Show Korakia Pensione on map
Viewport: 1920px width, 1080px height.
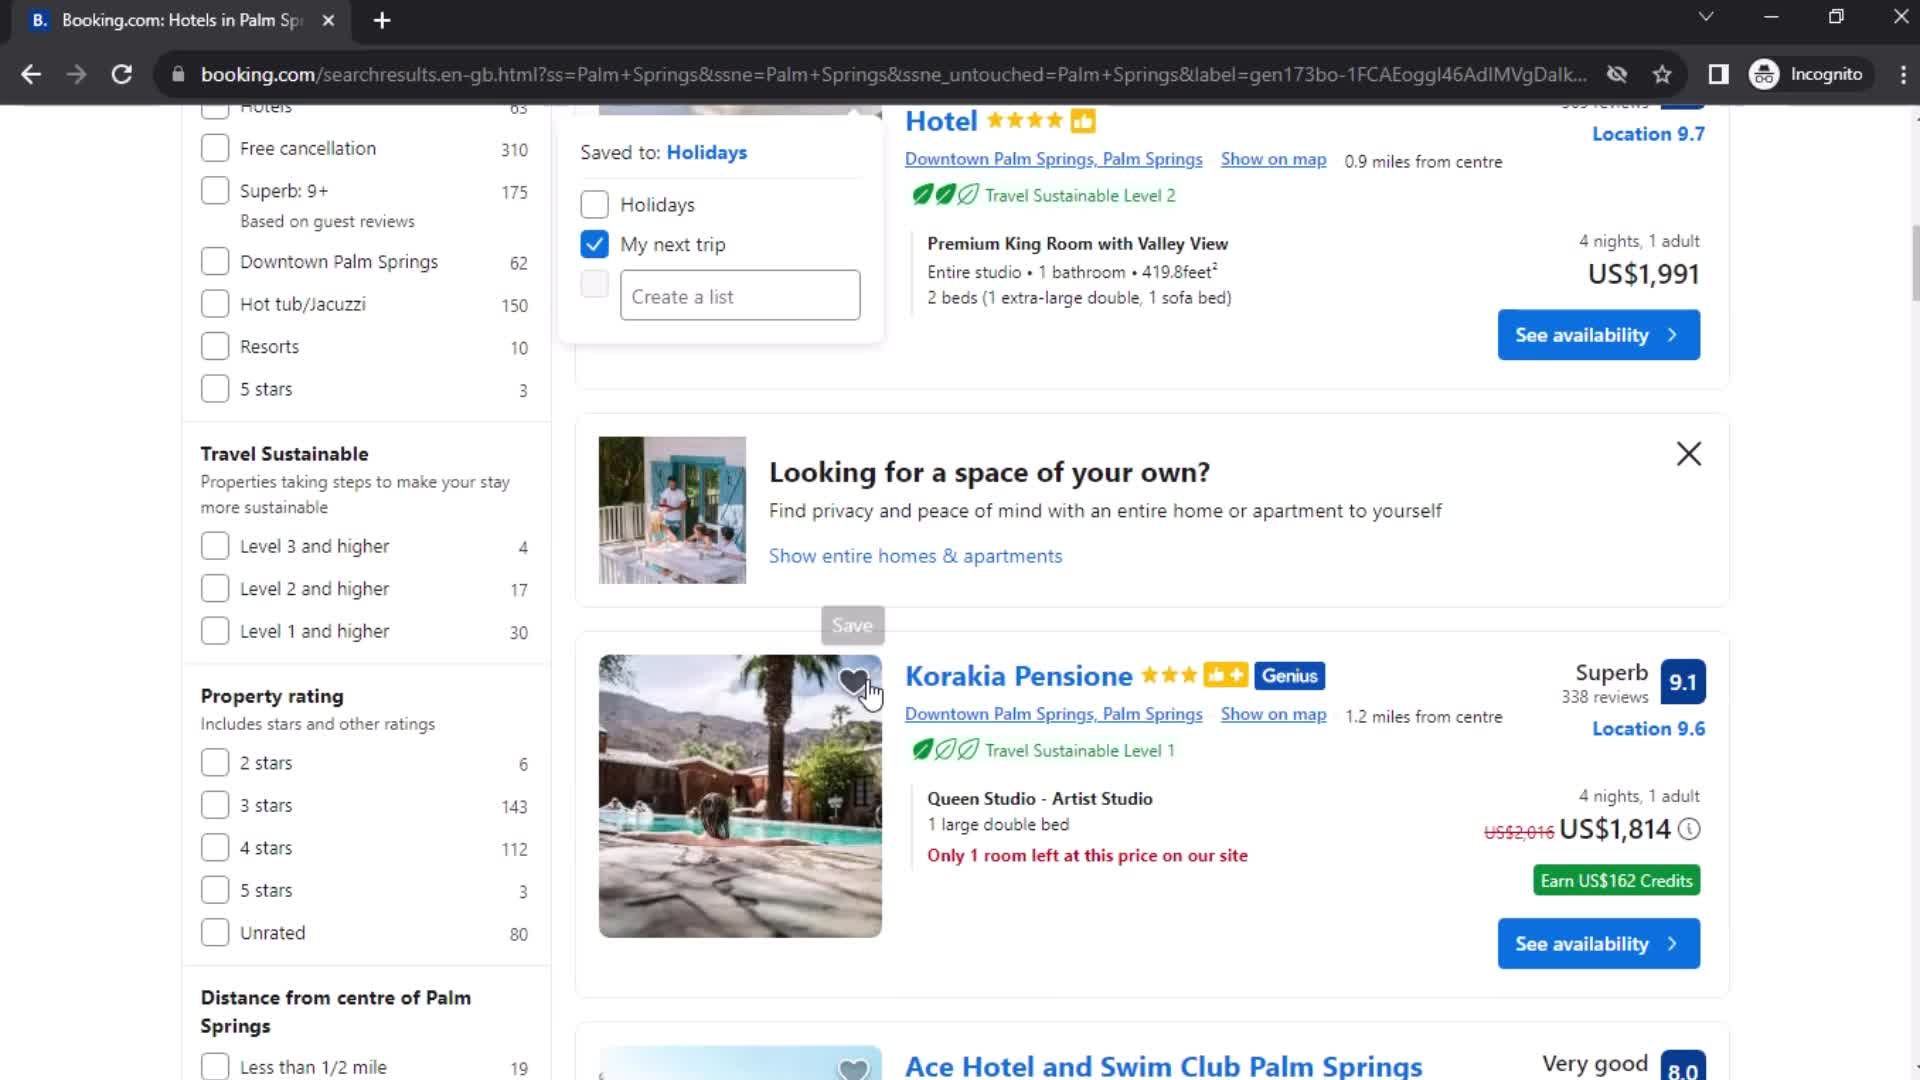(x=1273, y=714)
